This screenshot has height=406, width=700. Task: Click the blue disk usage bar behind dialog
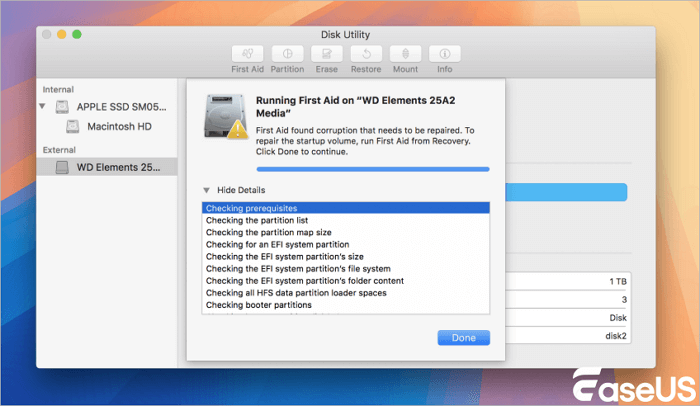pyautogui.click(x=566, y=192)
